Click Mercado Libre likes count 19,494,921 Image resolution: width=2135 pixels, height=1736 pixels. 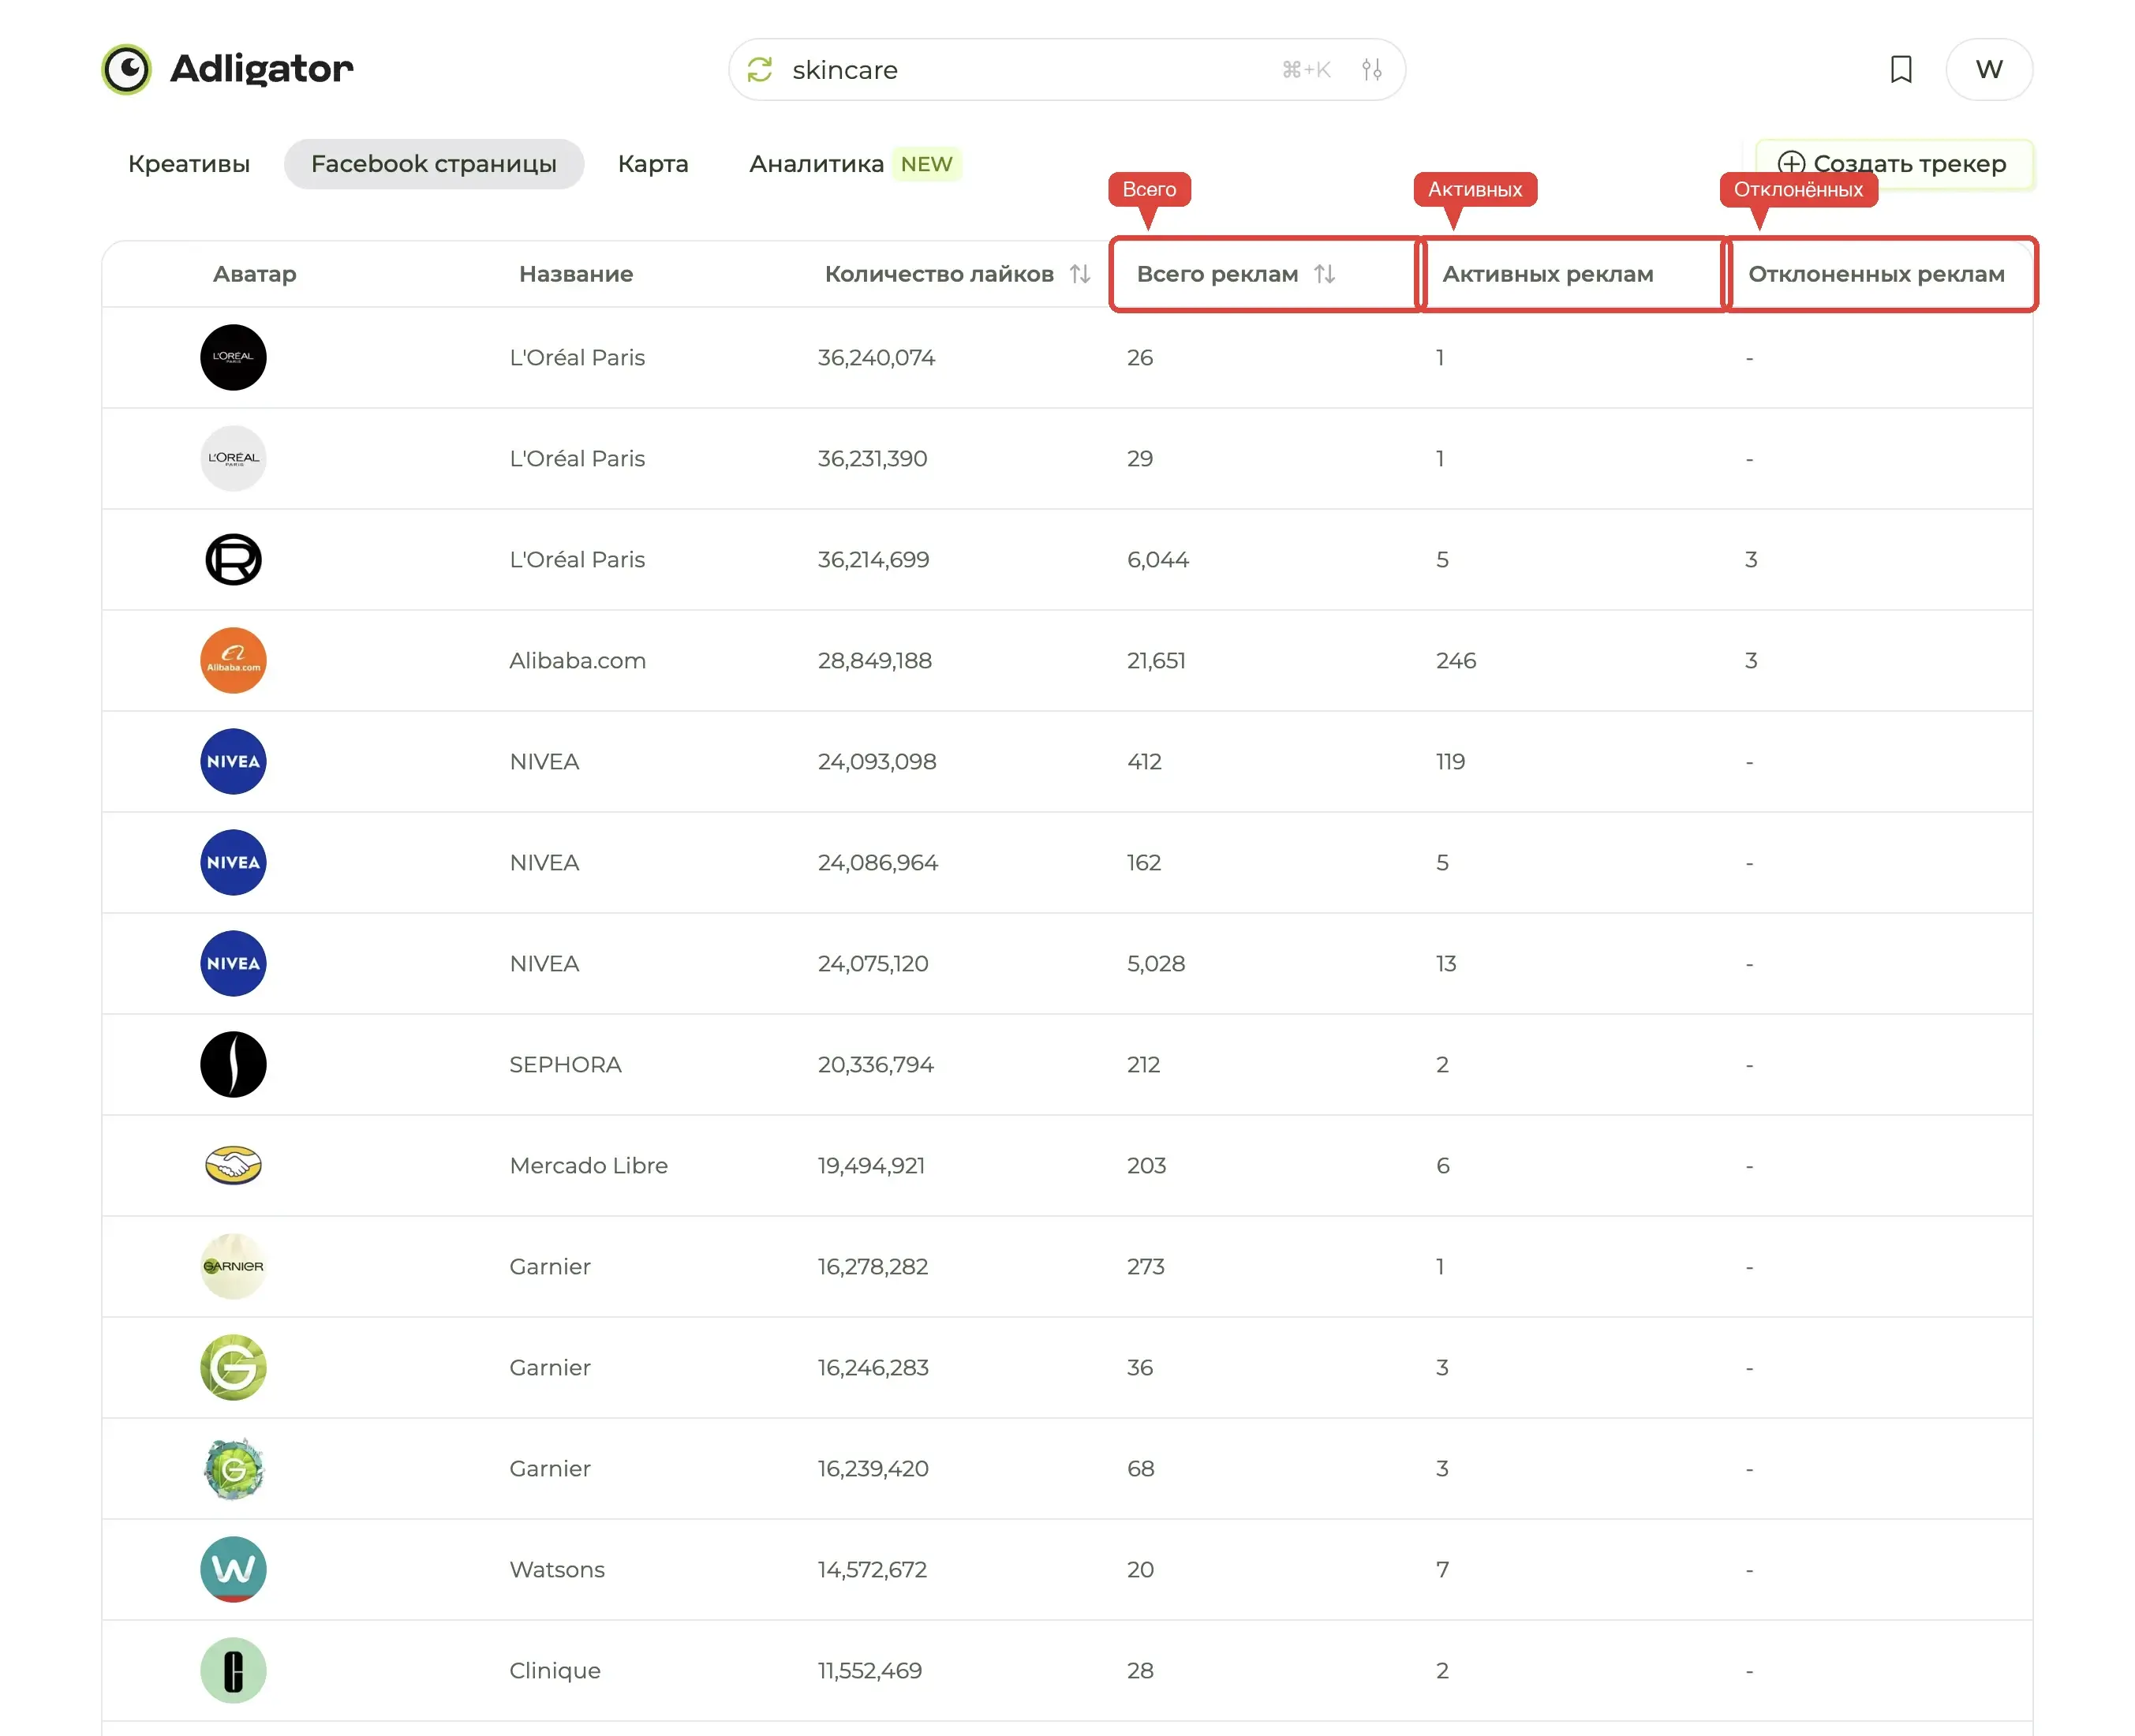point(872,1165)
